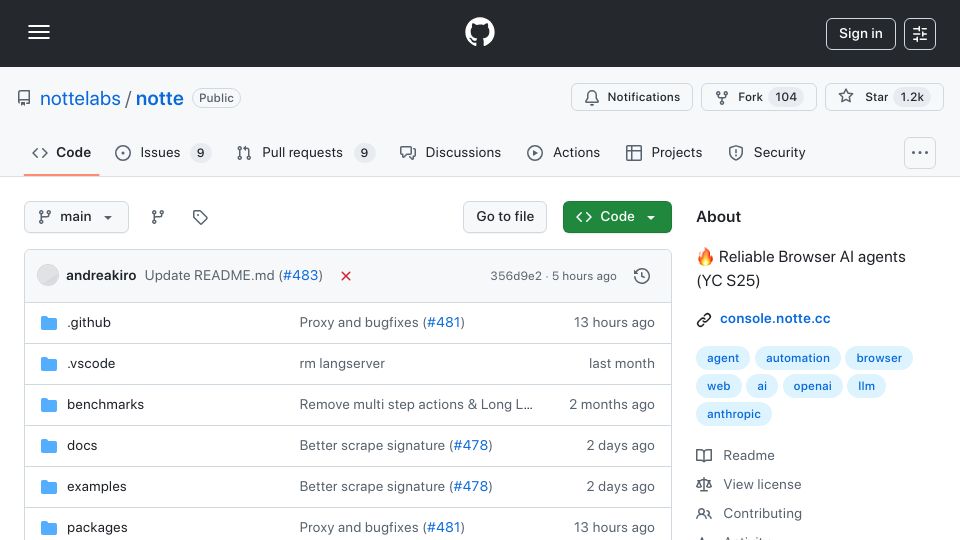Open the Projects tab
Image resolution: width=960 pixels, height=540 pixels.
click(664, 152)
